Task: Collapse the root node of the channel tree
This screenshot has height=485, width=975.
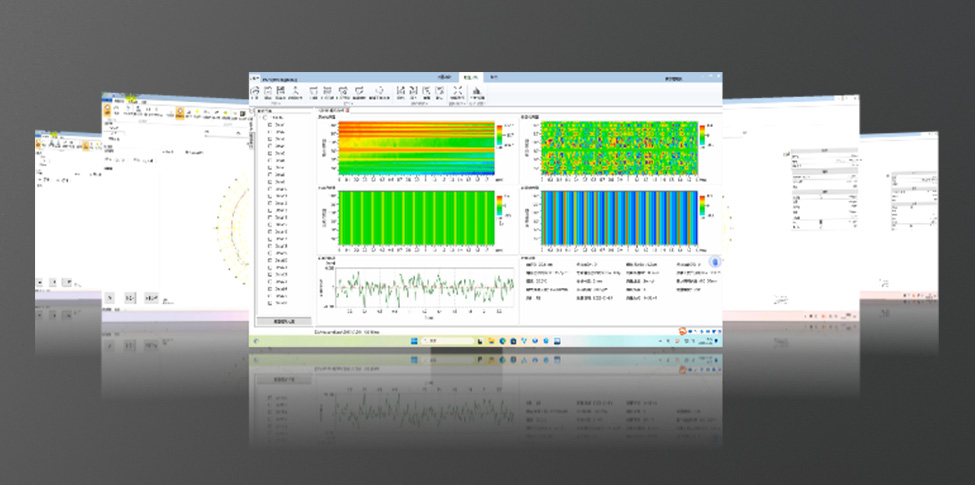Action: pyautogui.click(x=259, y=118)
